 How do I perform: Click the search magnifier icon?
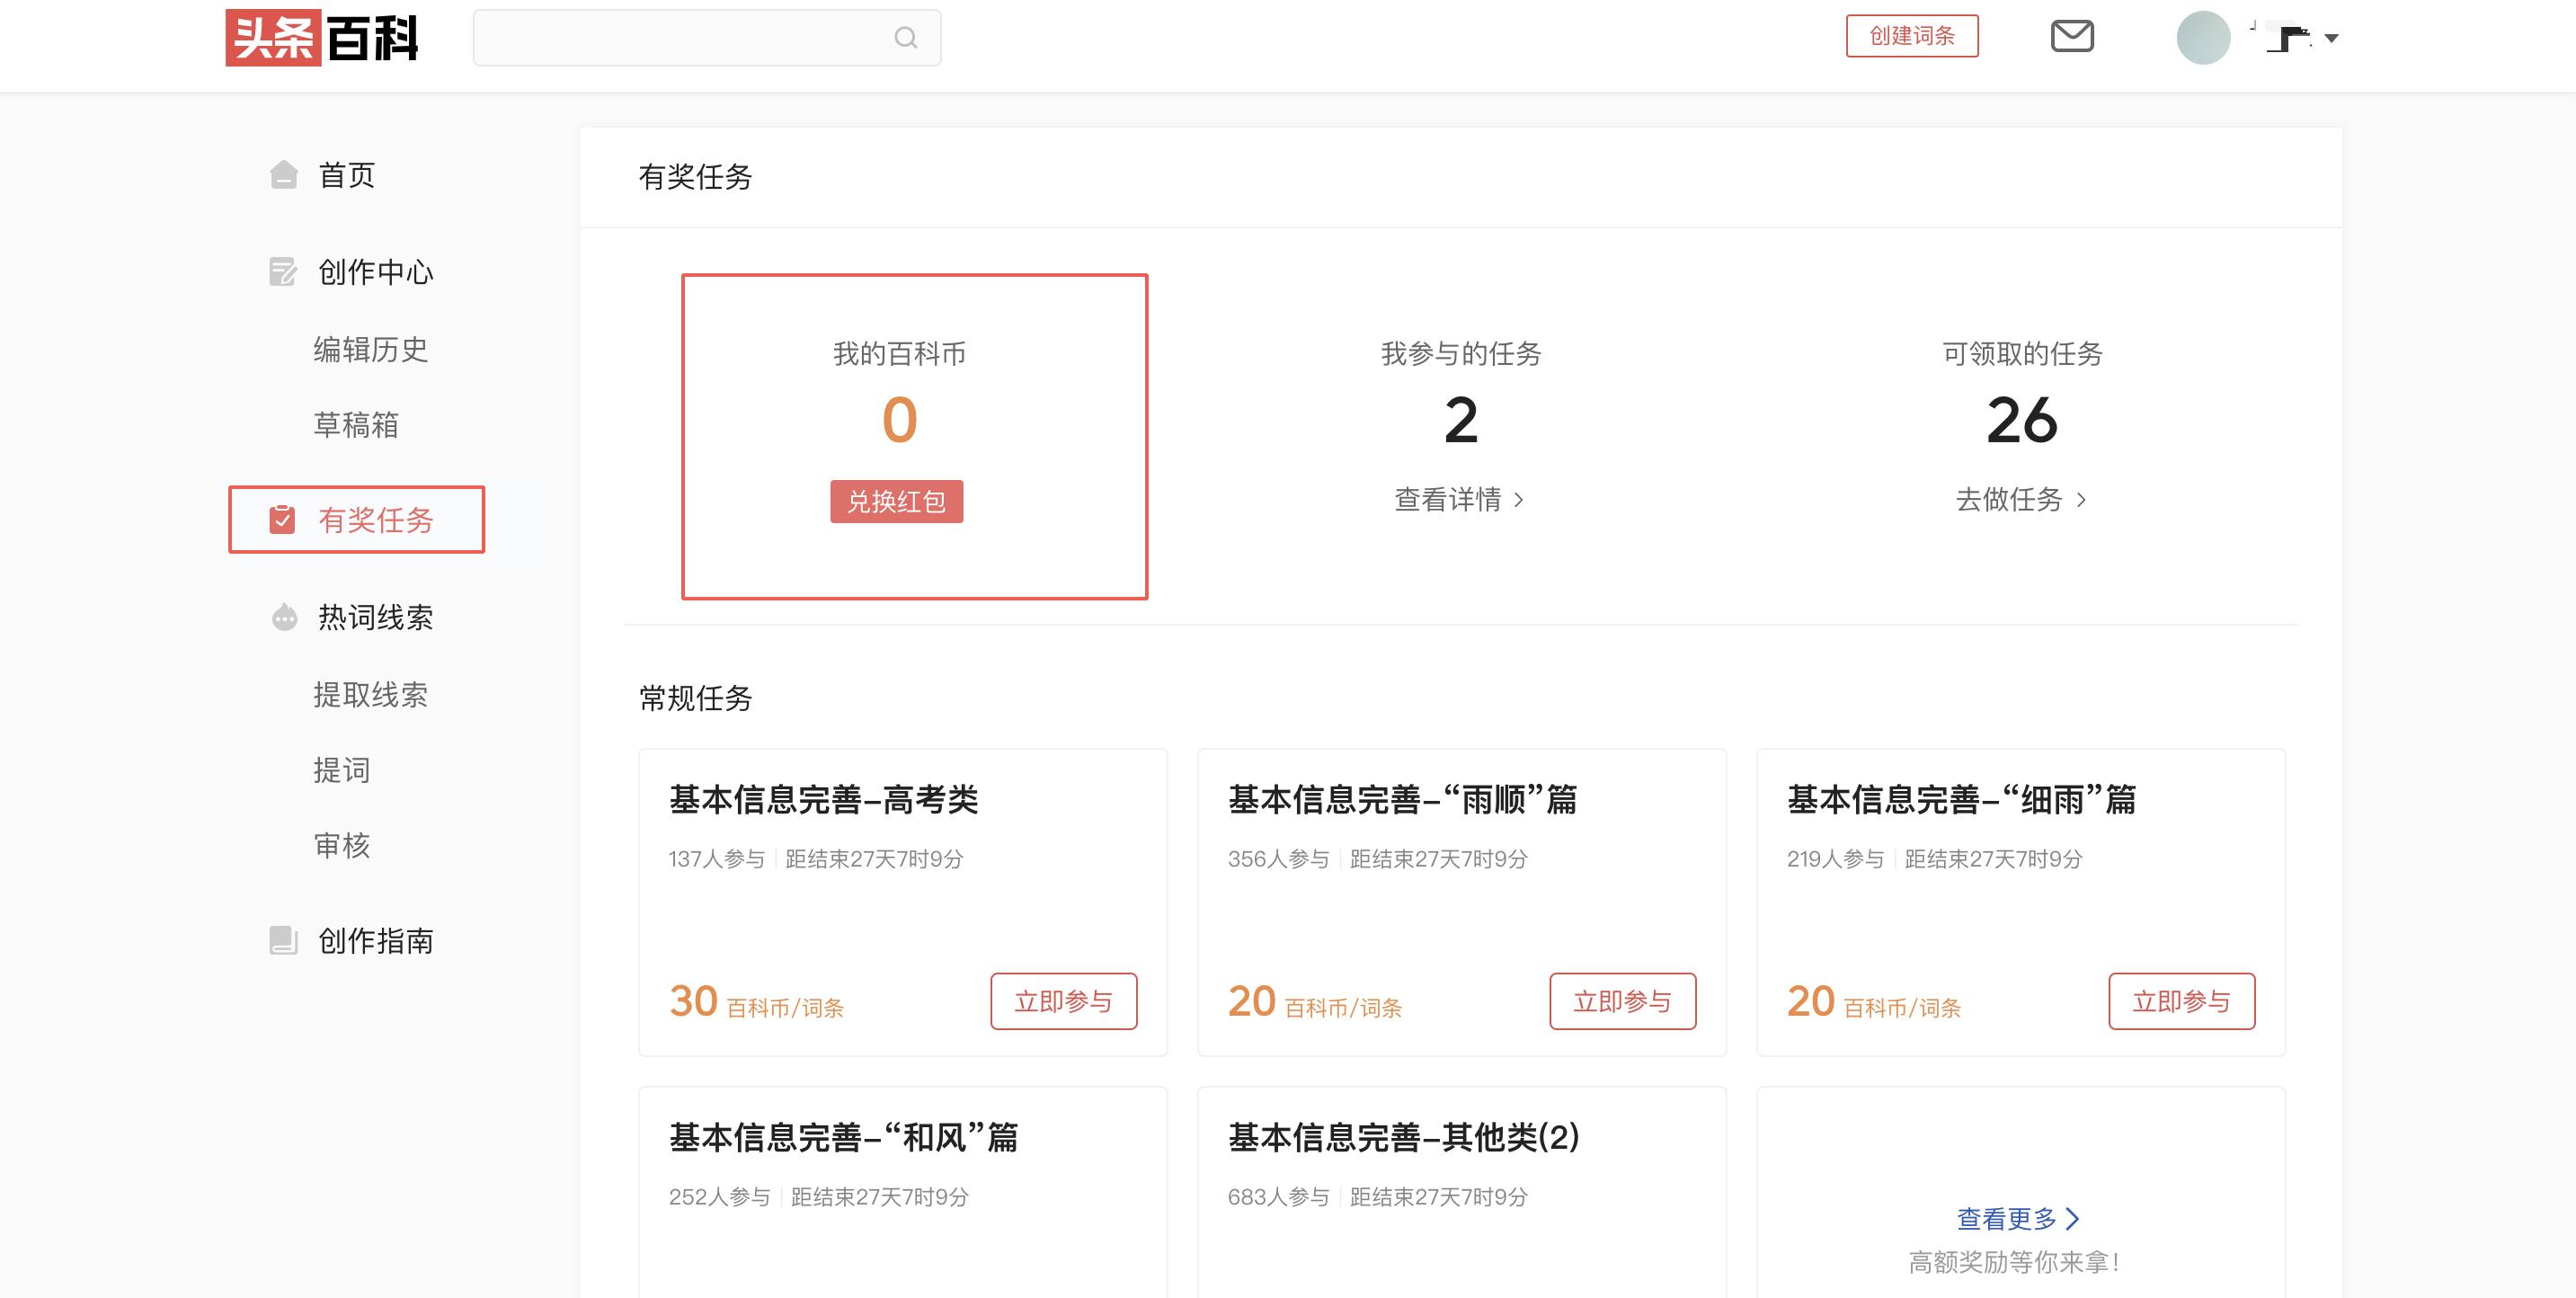(x=906, y=37)
